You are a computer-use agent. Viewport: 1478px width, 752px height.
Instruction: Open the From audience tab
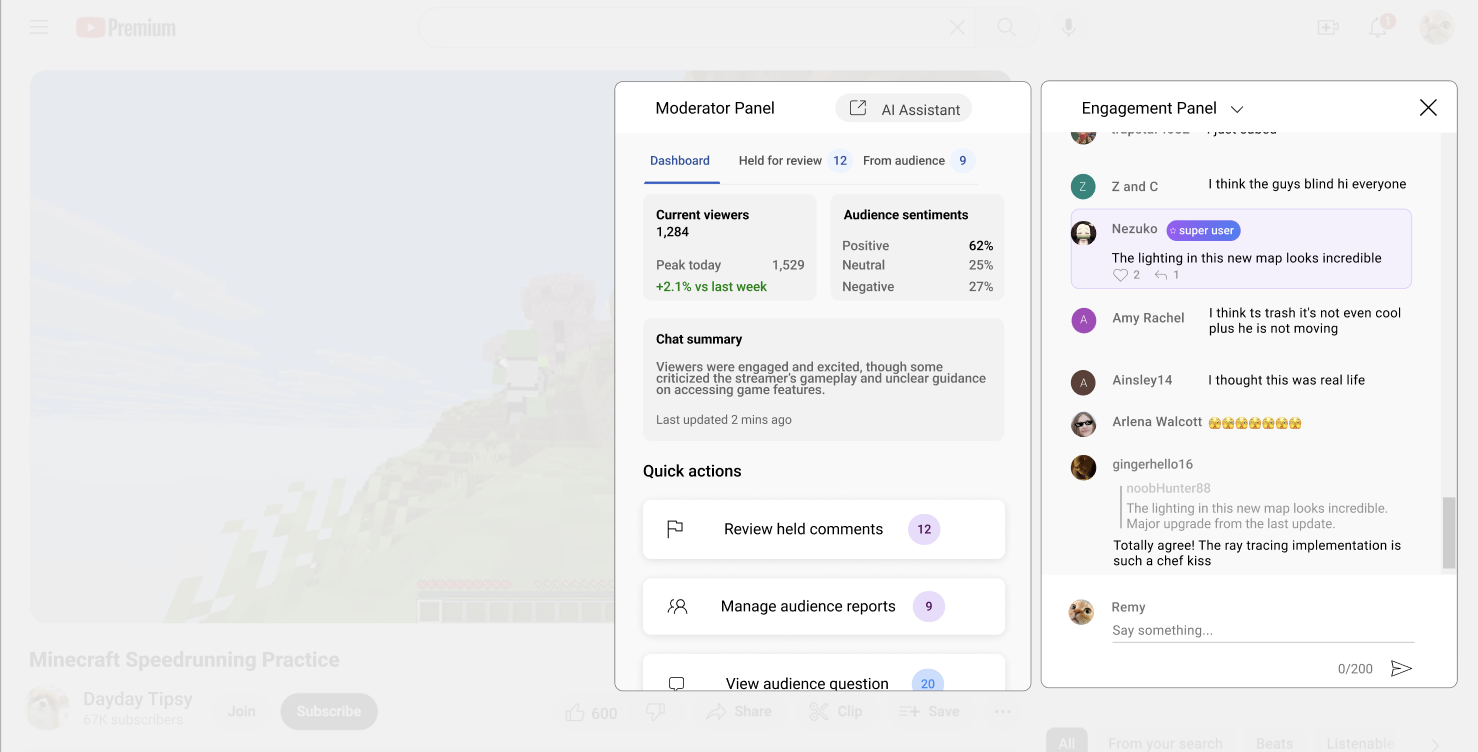tap(903, 161)
